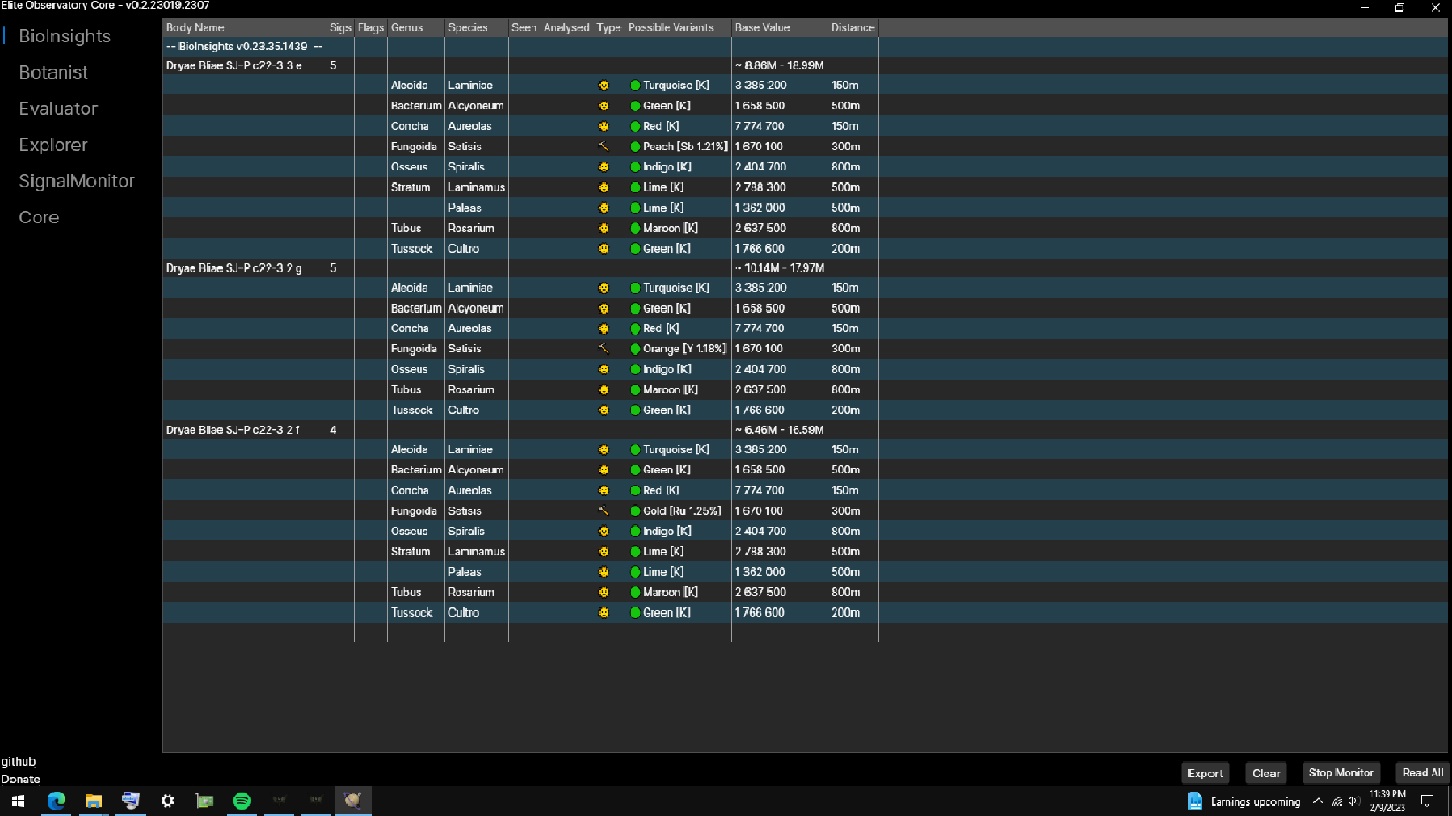Open the notification center icon
The image size is (1452, 816).
[1426, 801]
